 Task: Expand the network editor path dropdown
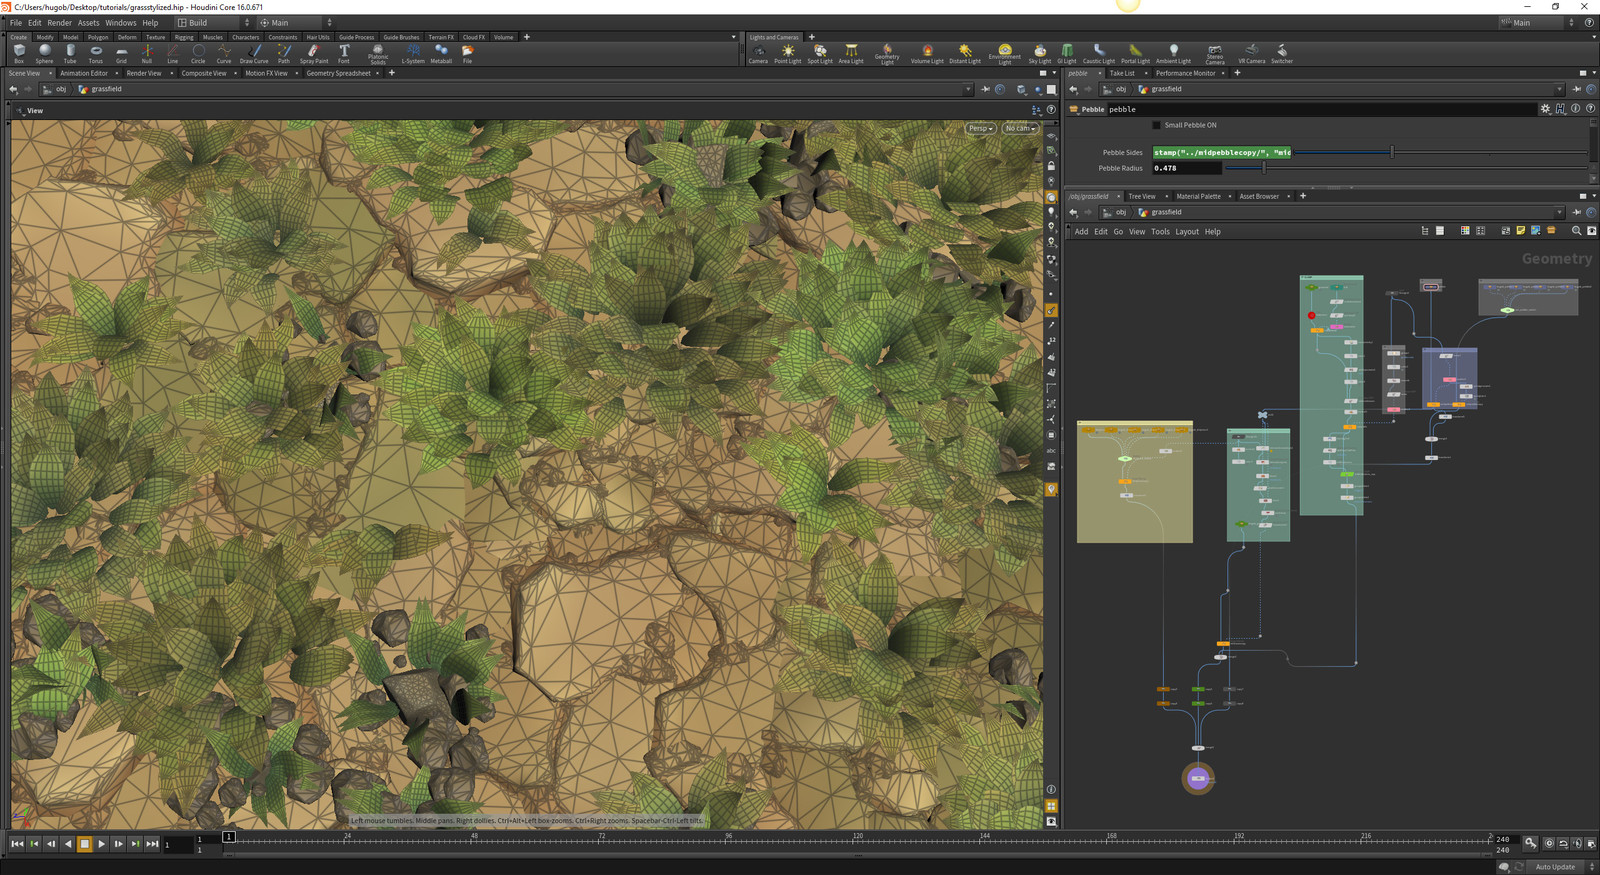1558,212
